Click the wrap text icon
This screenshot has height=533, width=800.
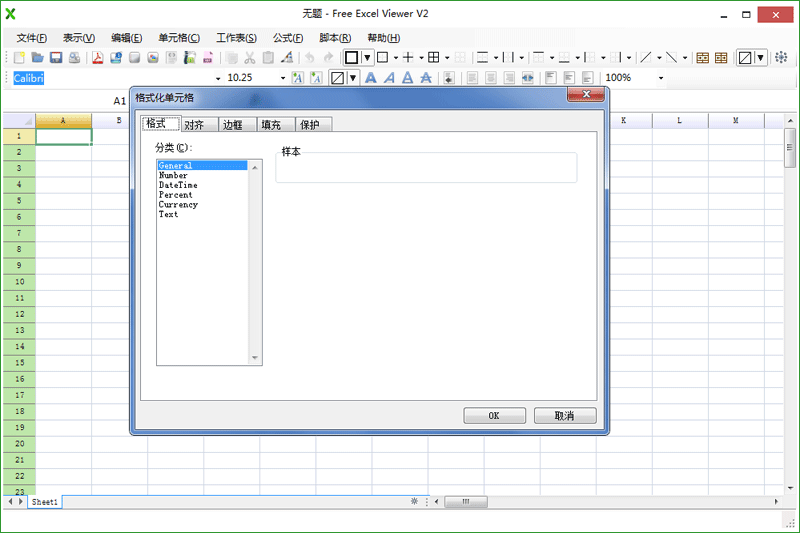pyautogui.click(x=449, y=78)
